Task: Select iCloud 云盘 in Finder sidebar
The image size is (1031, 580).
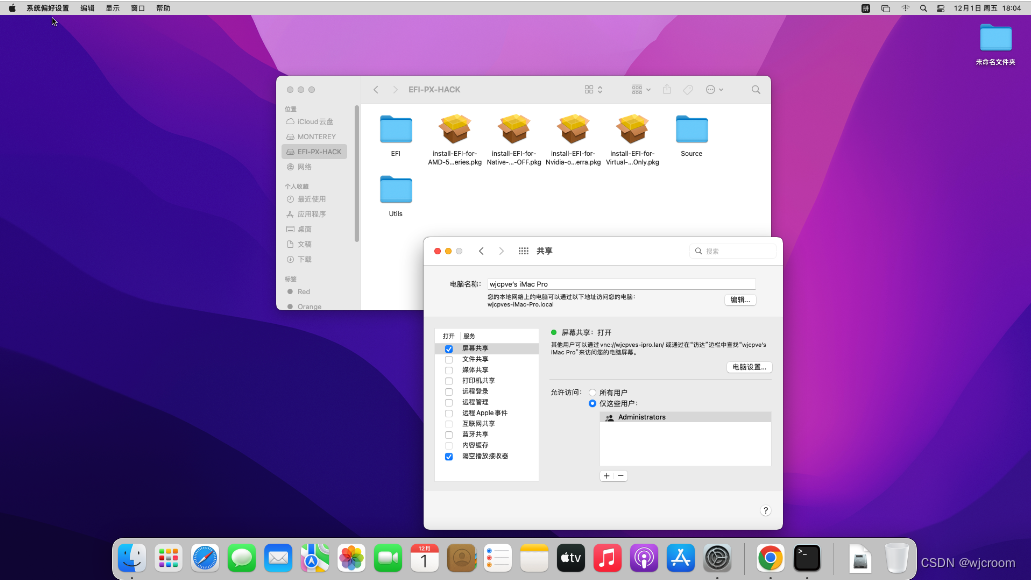Action: [x=315, y=122]
